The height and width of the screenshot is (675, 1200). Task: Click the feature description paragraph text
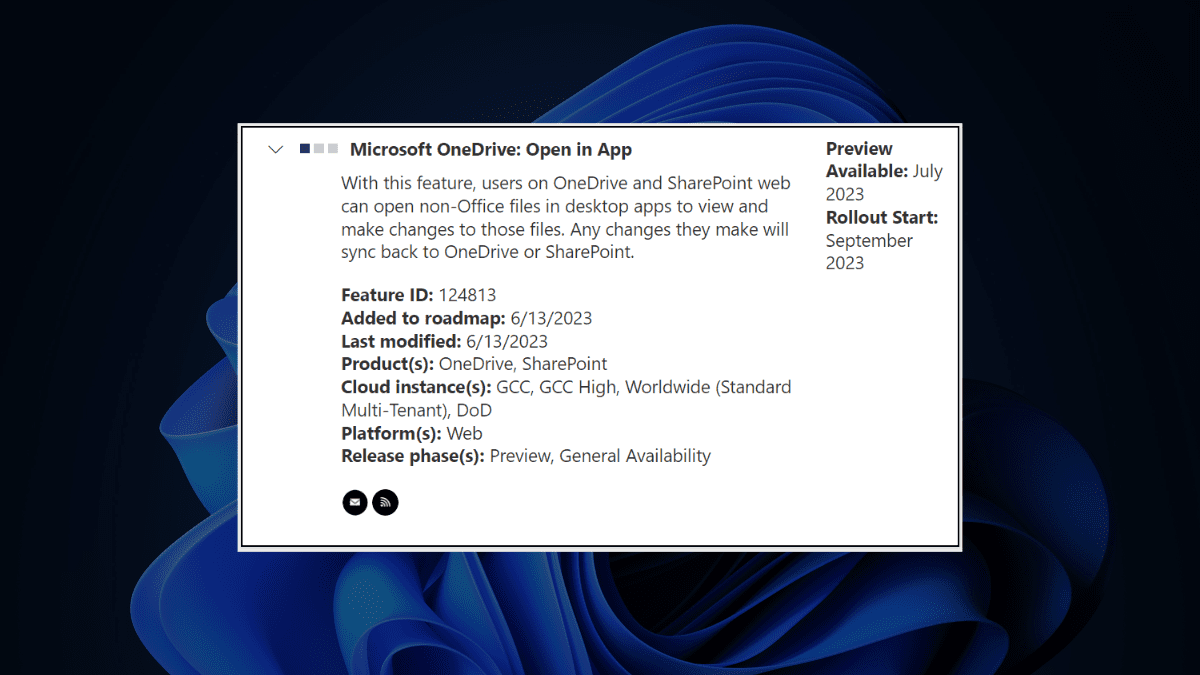[x=565, y=217]
